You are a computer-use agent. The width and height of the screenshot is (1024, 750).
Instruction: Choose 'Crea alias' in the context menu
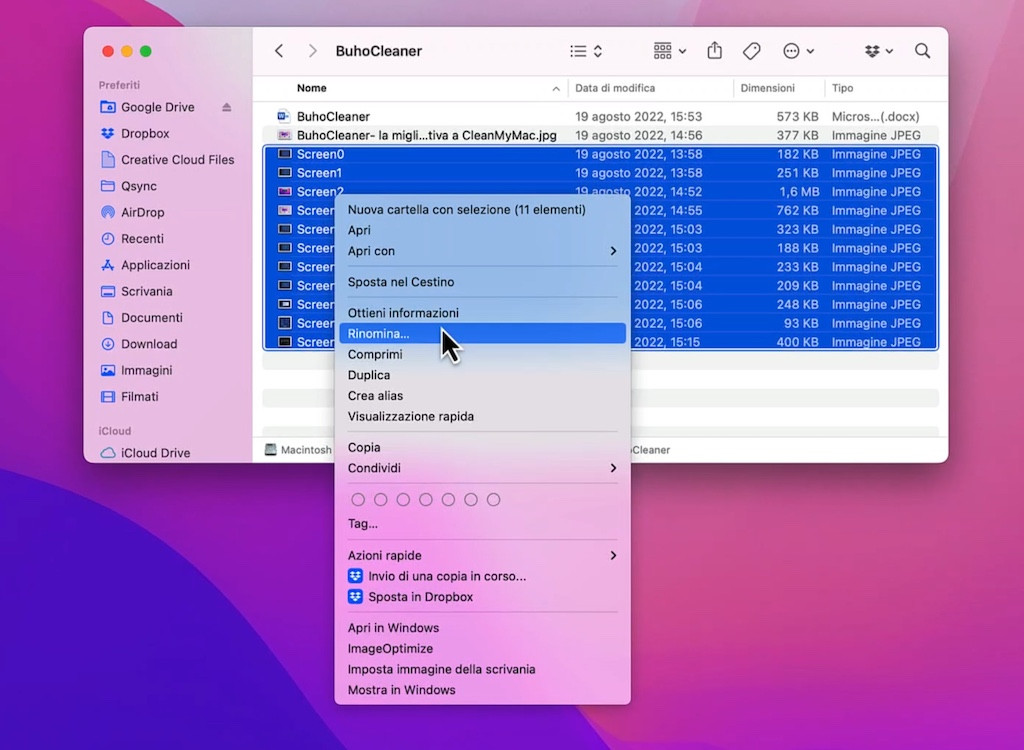click(482, 396)
